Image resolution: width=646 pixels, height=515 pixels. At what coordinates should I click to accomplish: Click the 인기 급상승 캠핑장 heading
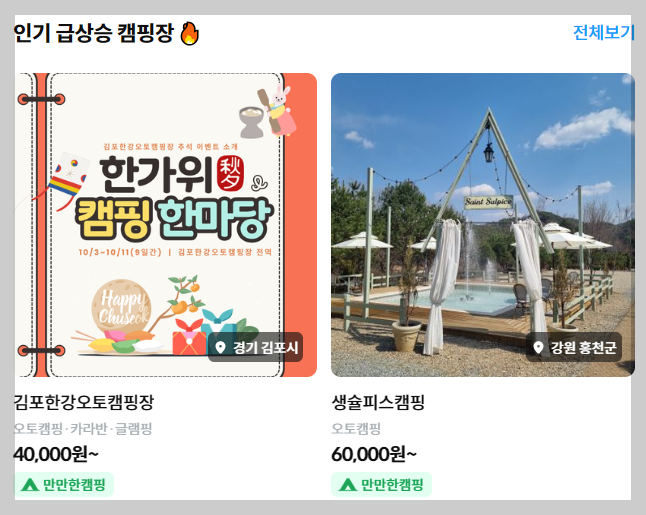(x=94, y=33)
